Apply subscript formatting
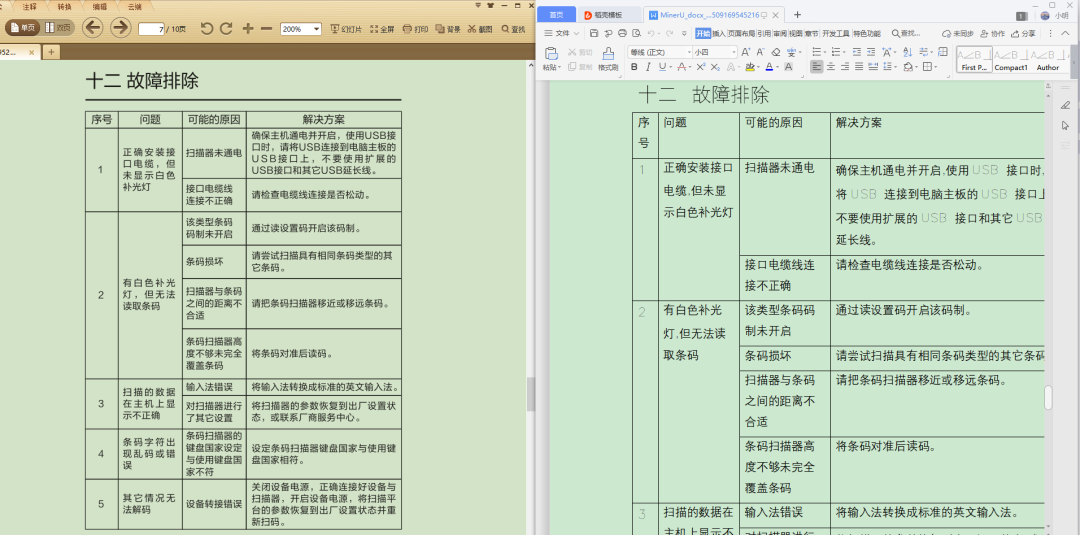 tap(716, 67)
